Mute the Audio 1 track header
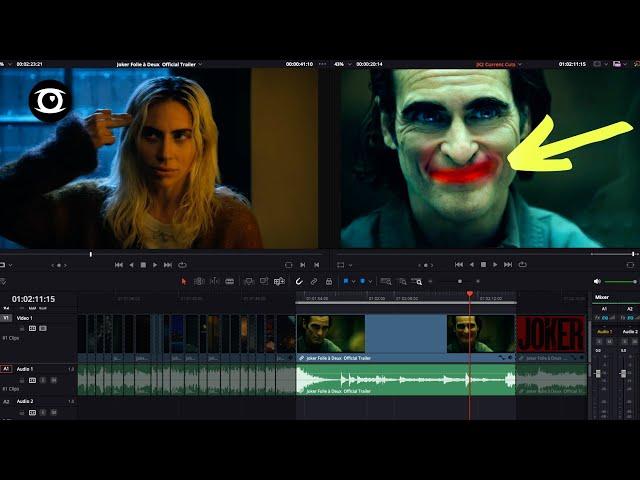 [53, 380]
